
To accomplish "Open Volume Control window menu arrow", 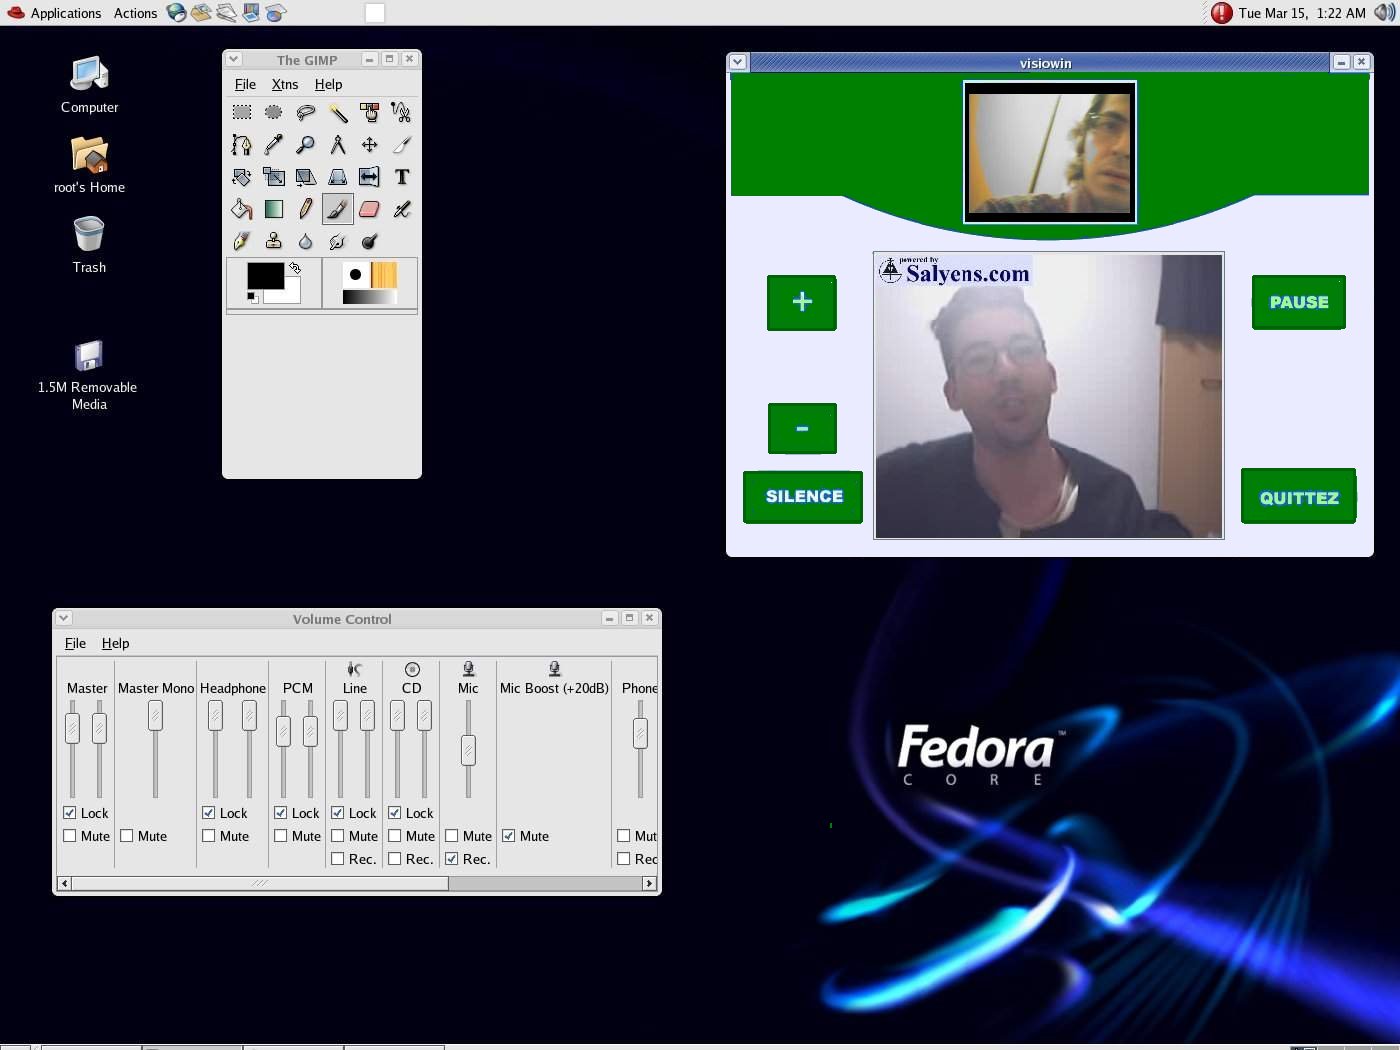I will tap(63, 618).
